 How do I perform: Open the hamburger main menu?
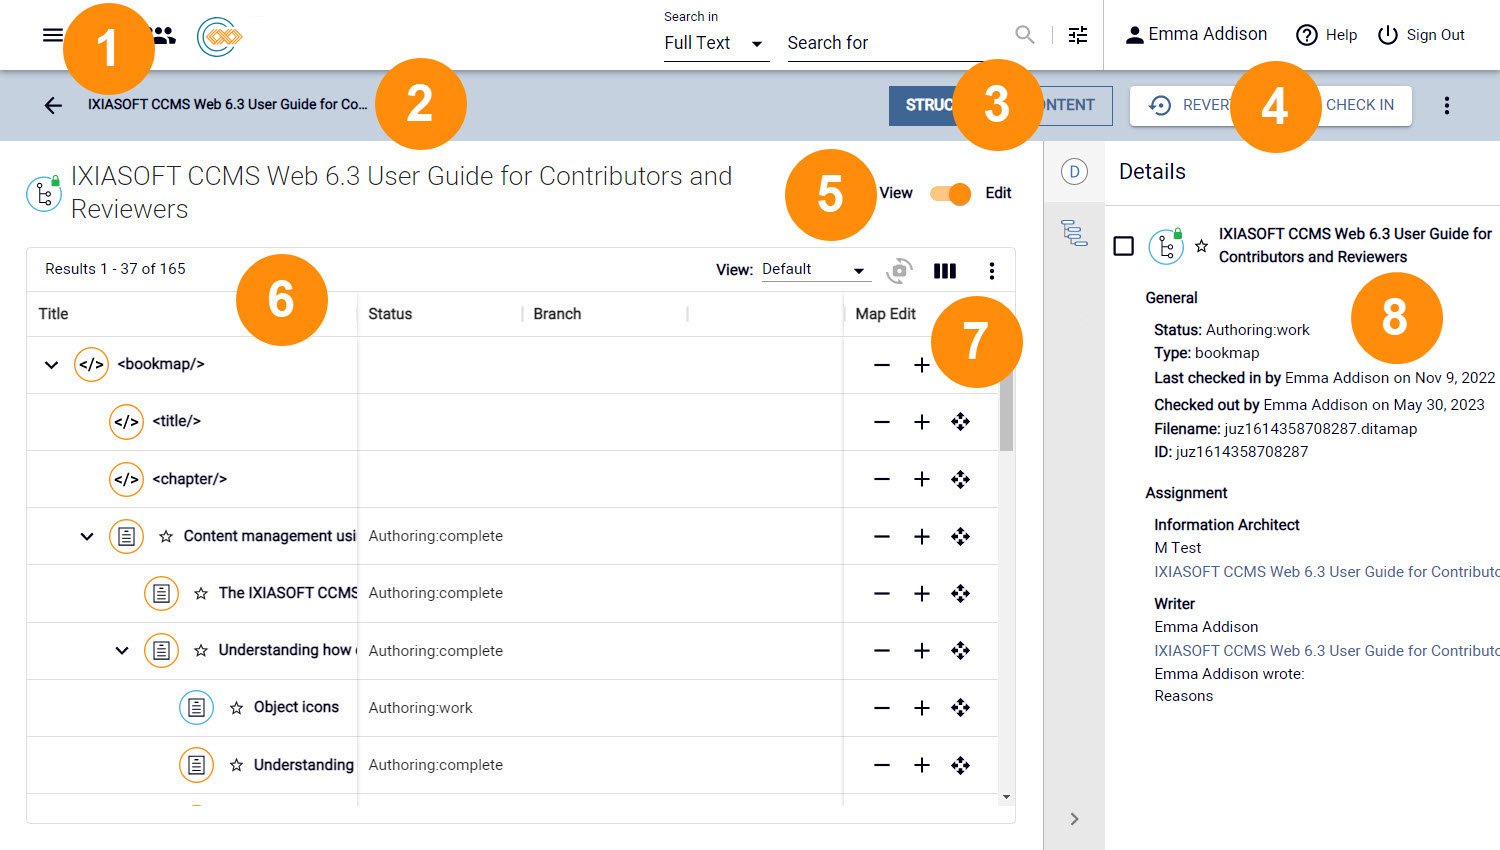pos(53,36)
